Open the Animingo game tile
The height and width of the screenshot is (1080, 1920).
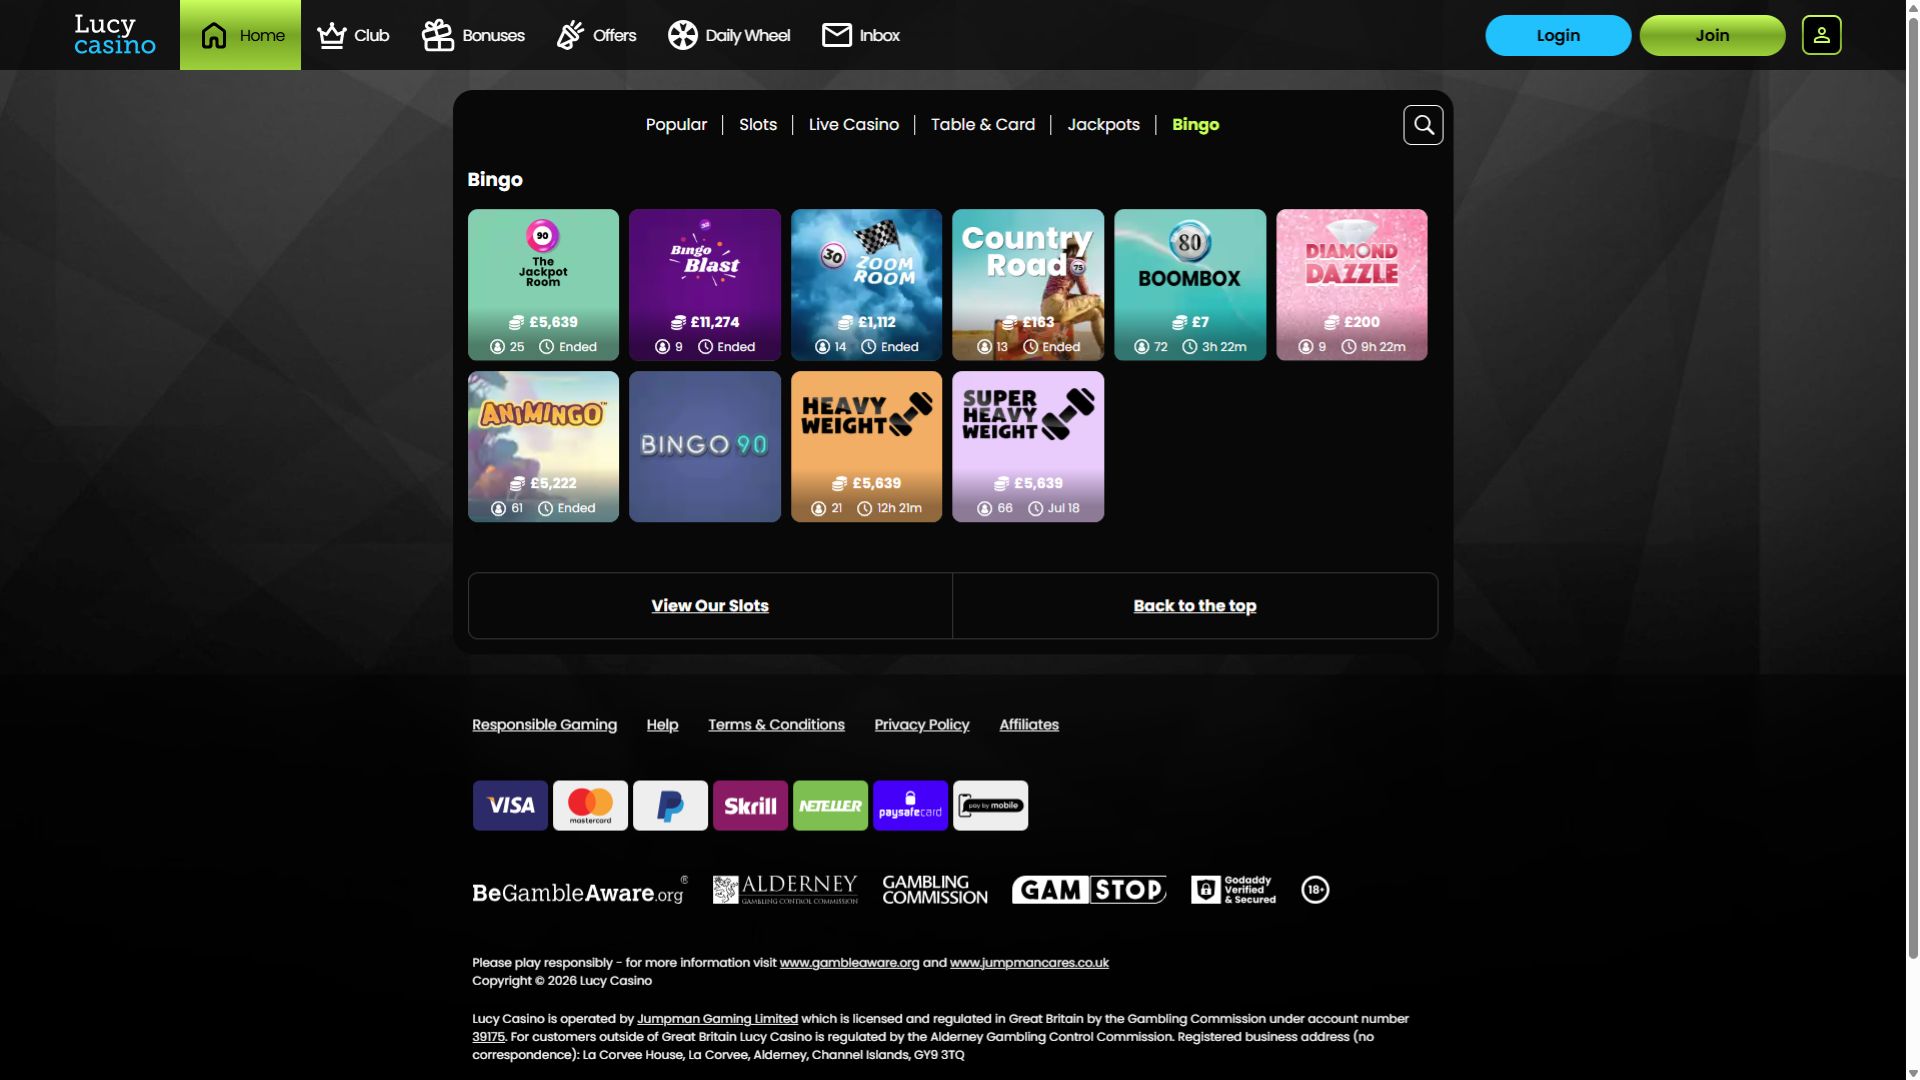tap(543, 446)
